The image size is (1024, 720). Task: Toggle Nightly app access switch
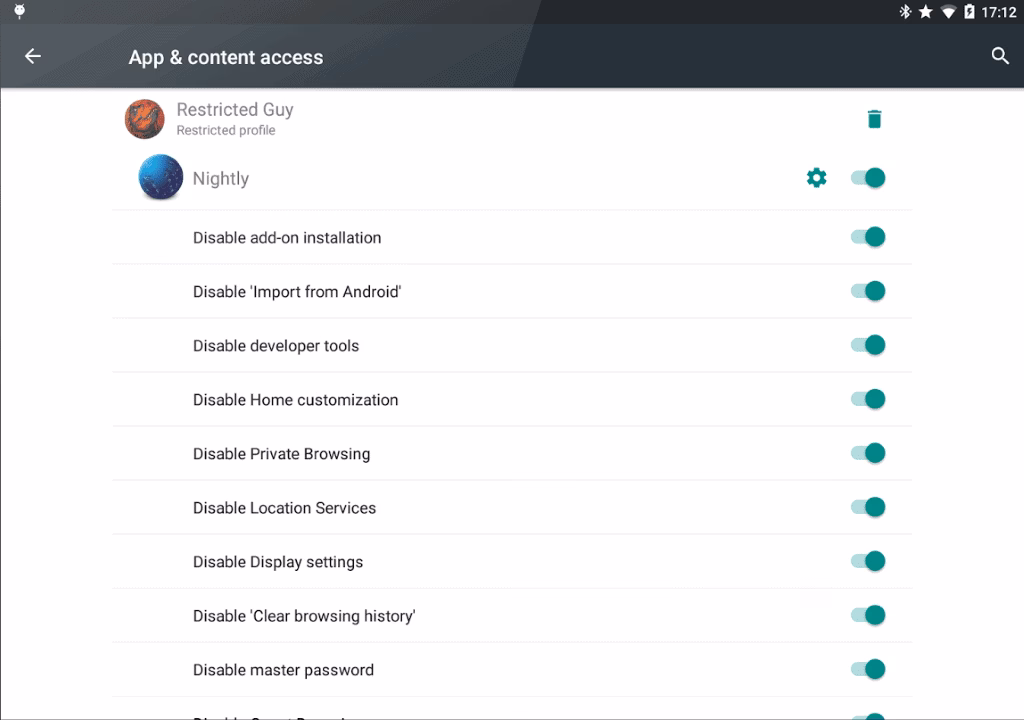[868, 177]
